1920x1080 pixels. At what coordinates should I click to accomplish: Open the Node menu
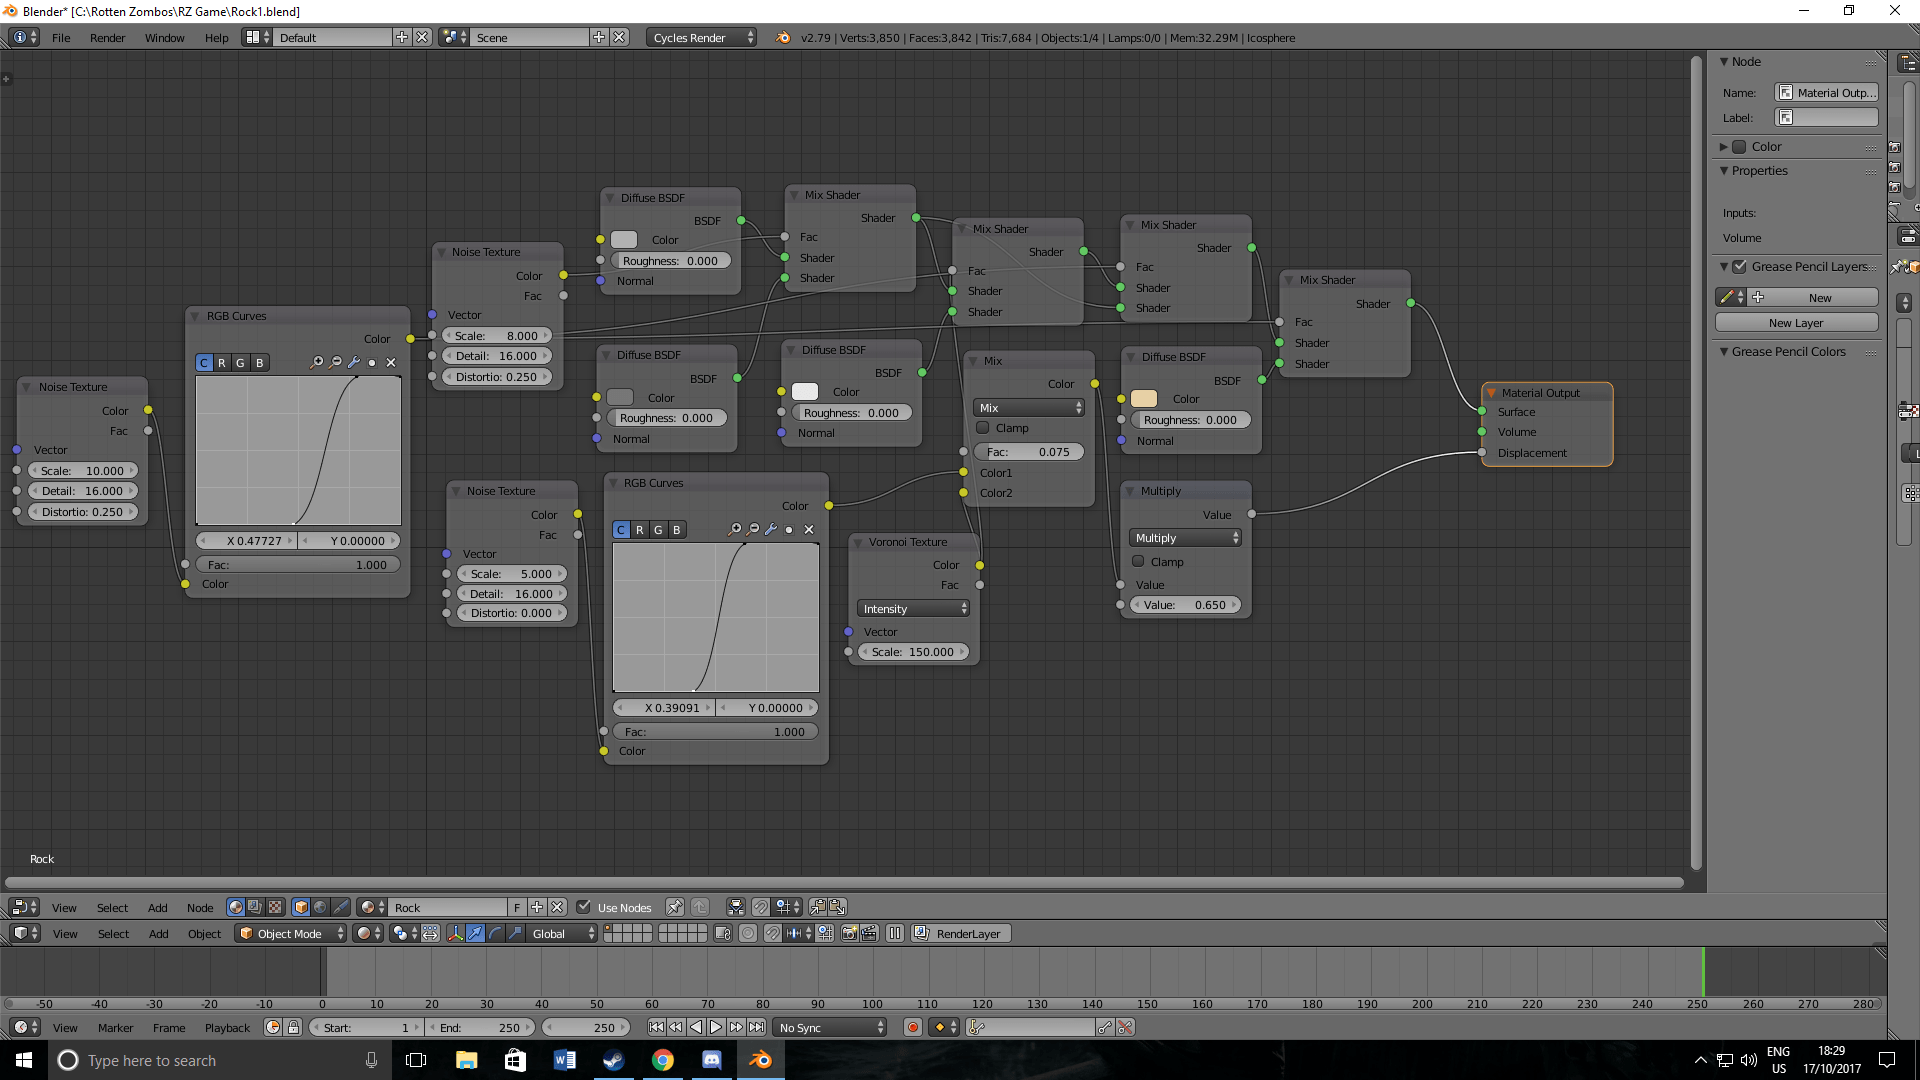(200, 907)
